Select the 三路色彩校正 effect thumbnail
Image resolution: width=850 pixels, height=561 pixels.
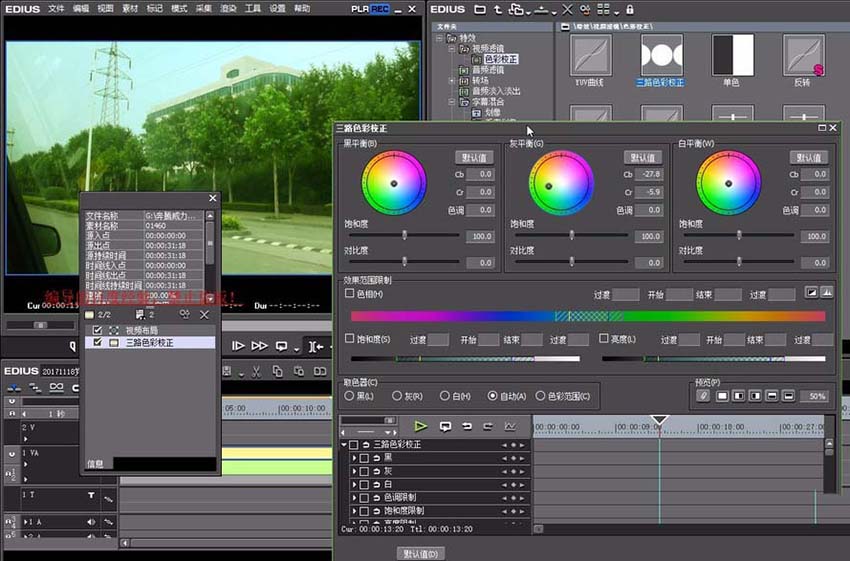coord(661,55)
